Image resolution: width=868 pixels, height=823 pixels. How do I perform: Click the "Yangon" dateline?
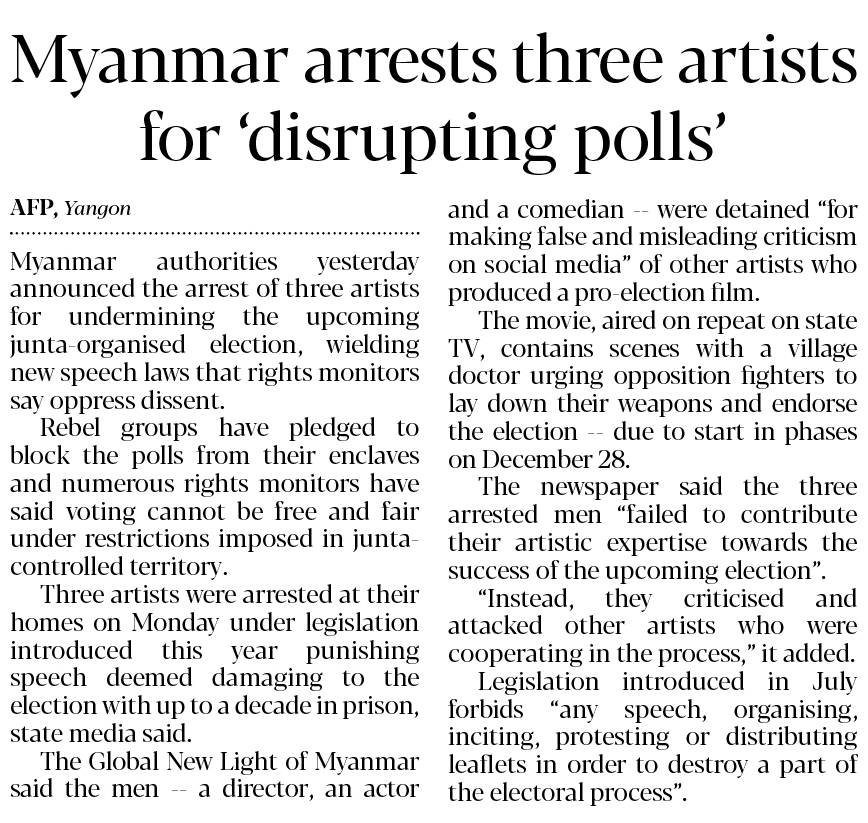[97, 209]
